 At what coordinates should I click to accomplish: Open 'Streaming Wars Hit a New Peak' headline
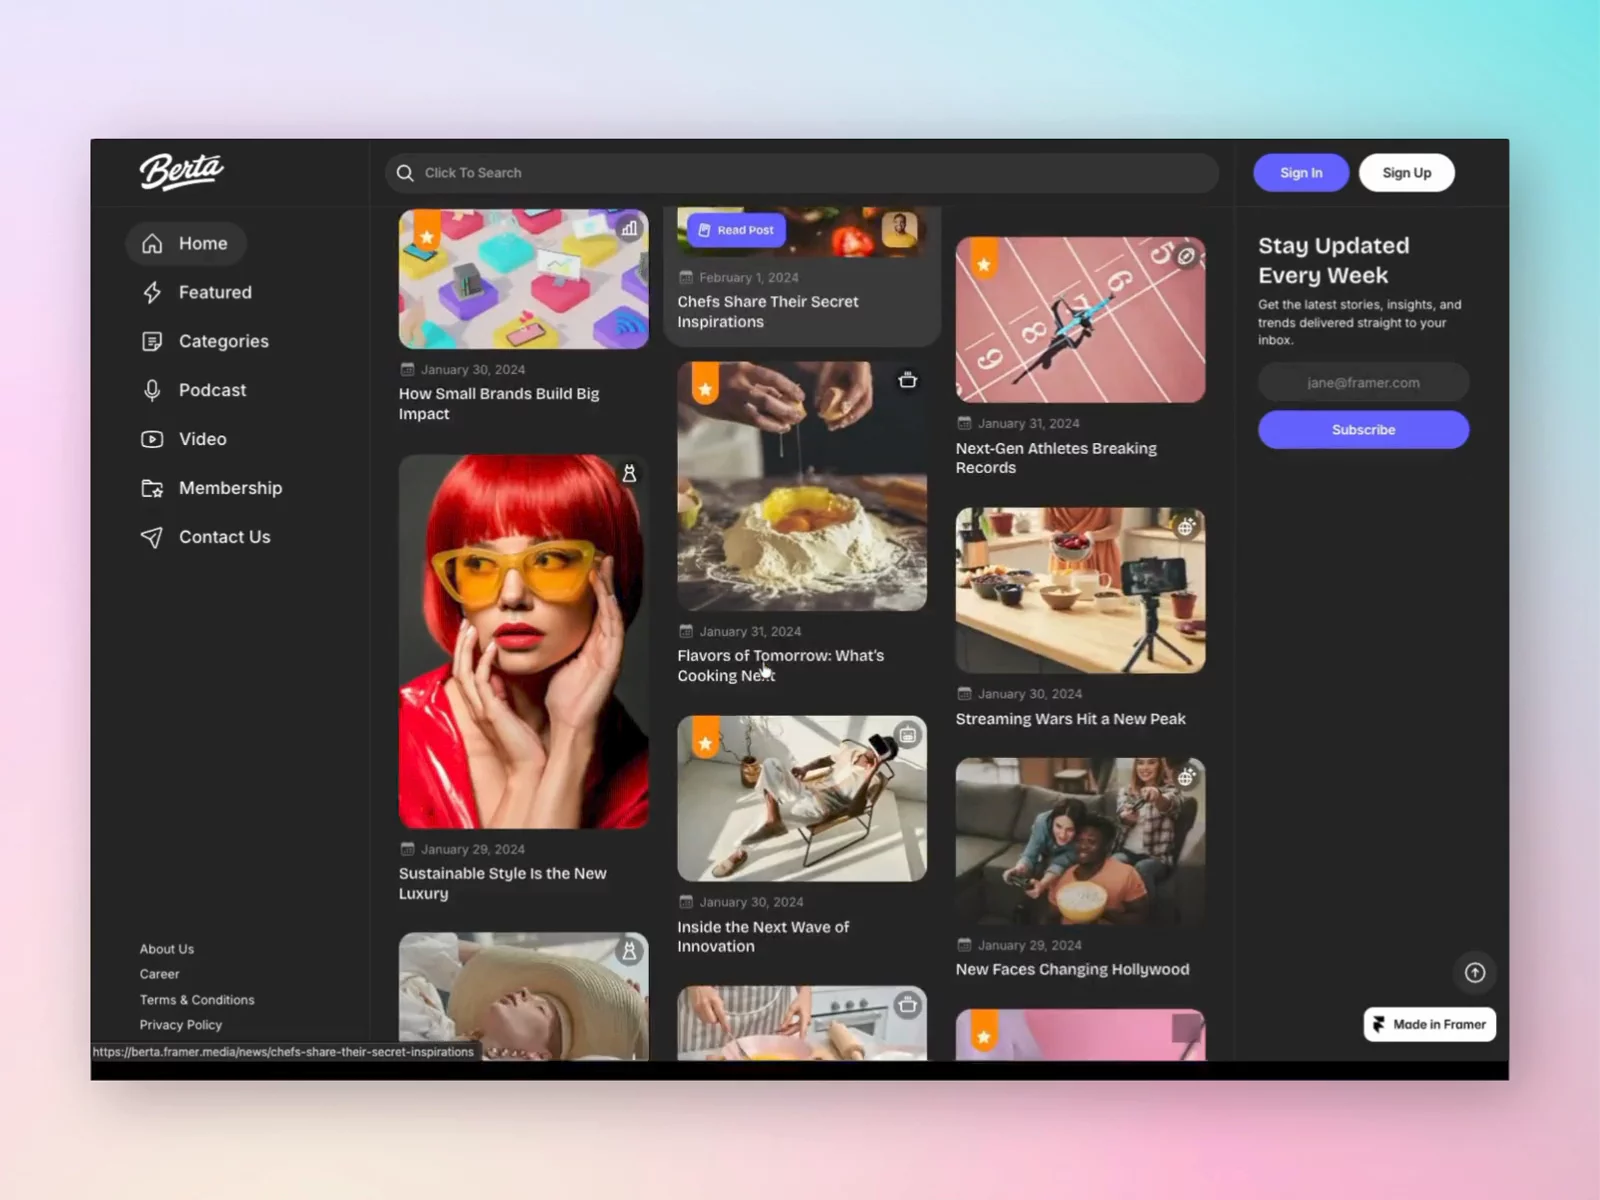pos(1070,719)
